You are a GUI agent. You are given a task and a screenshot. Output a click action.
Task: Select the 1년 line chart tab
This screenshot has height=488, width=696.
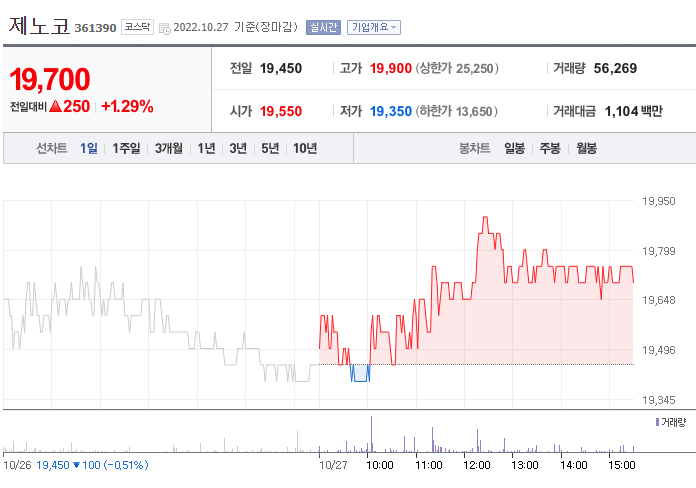[x=206, y=148]
